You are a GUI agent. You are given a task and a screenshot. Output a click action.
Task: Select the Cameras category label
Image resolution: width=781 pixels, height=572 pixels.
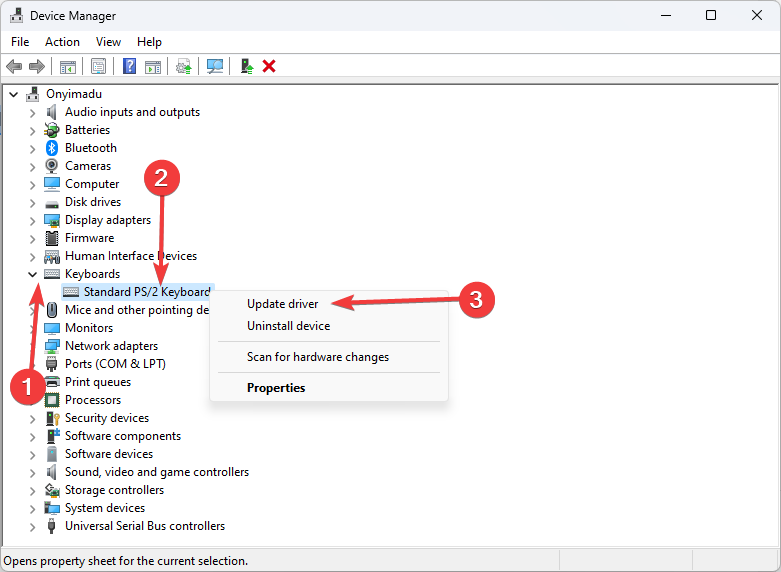(88, 166)
